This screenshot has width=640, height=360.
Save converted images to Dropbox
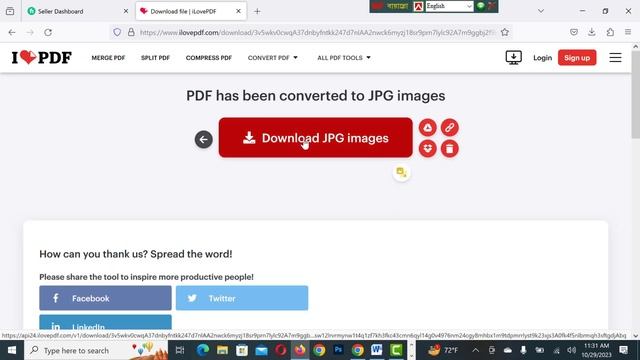coord(427,149)
